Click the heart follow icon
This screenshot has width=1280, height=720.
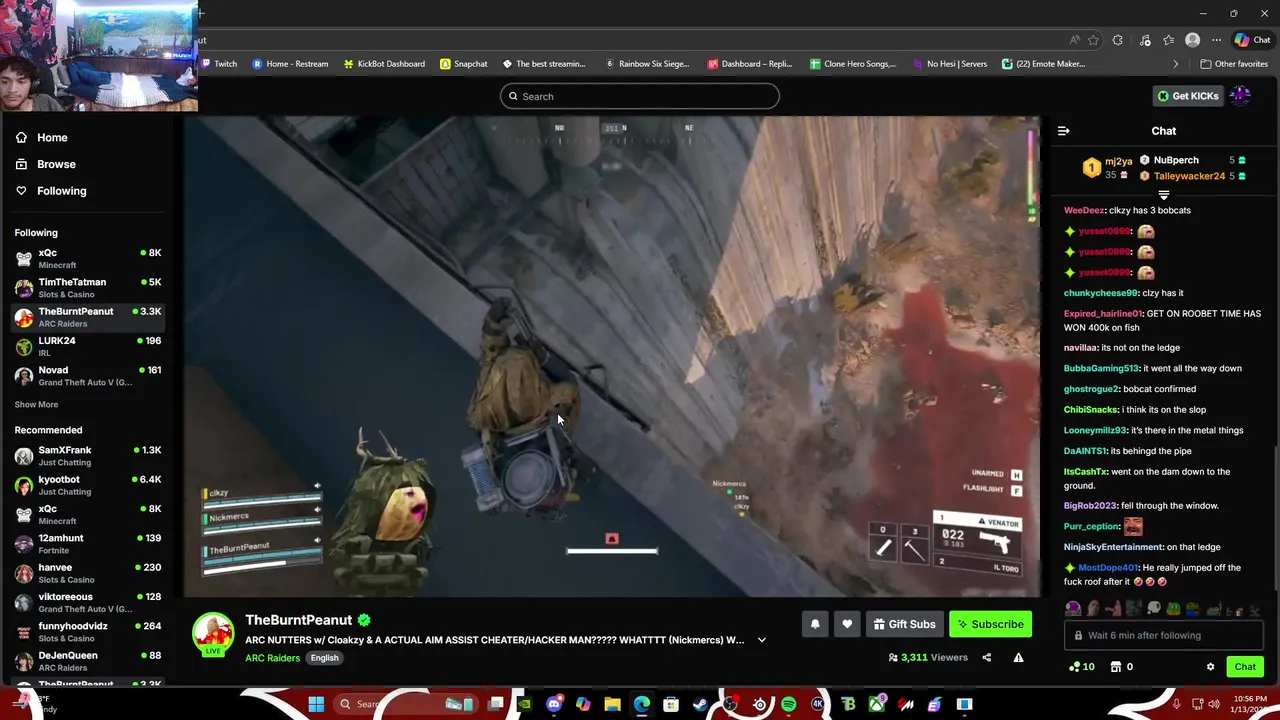coord(847,624)
